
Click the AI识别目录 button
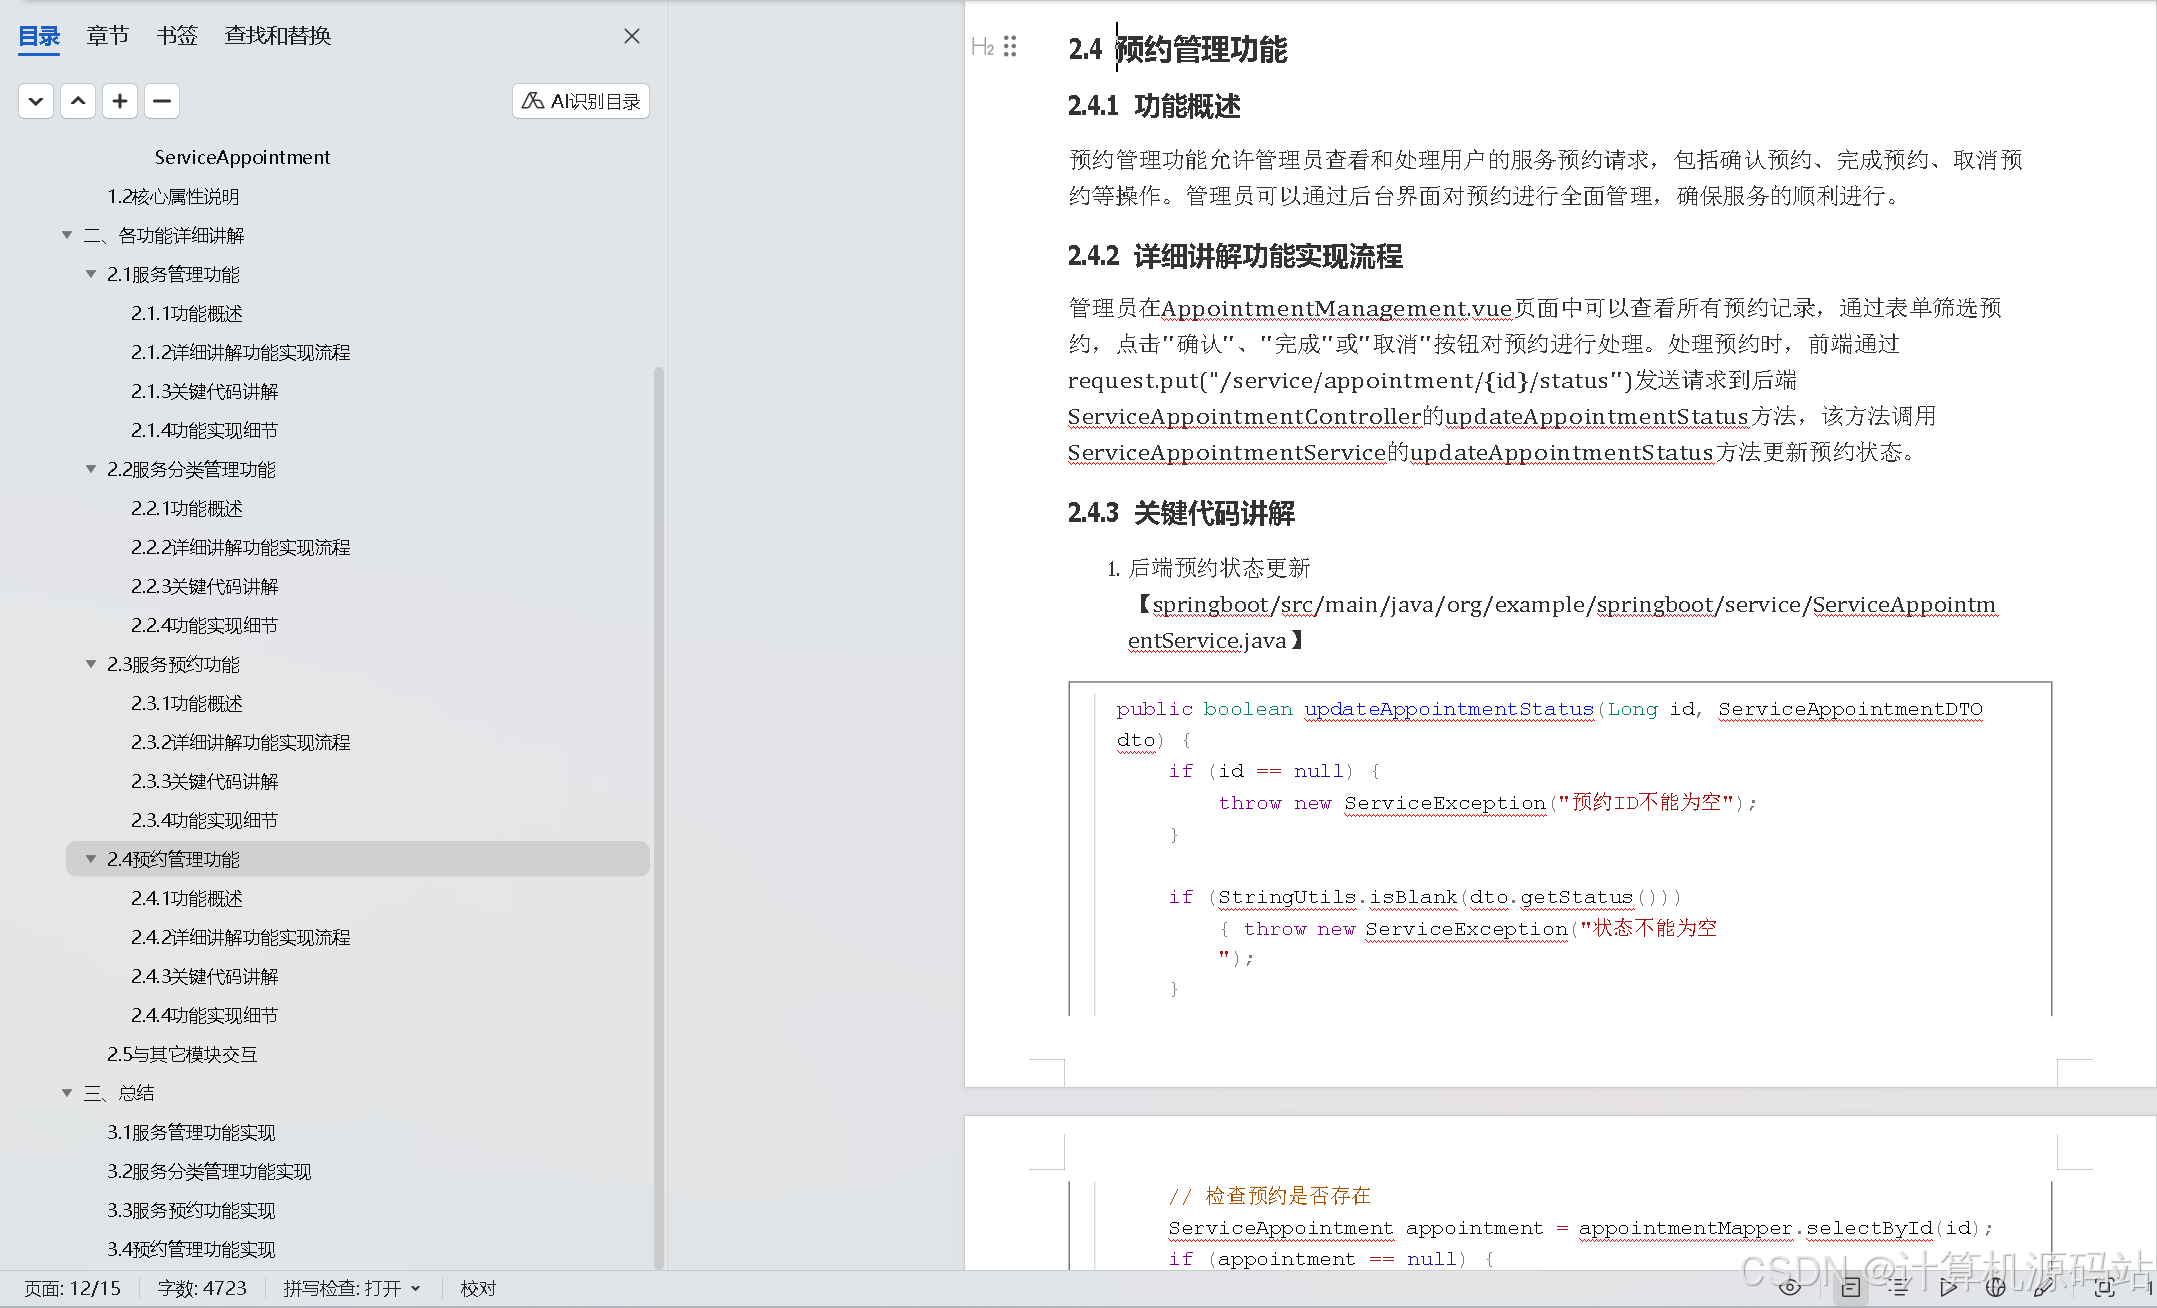[x=581, y=101]
